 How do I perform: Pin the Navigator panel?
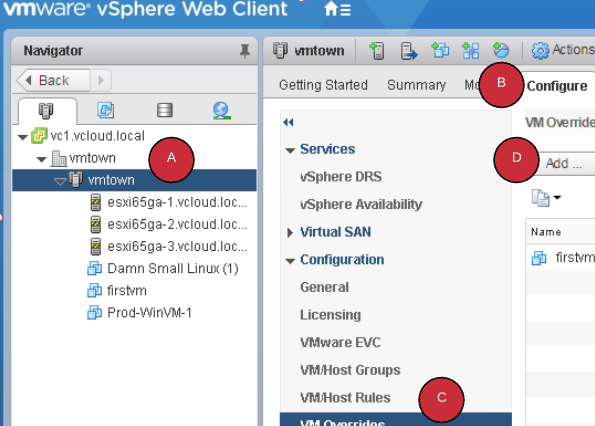245,51
